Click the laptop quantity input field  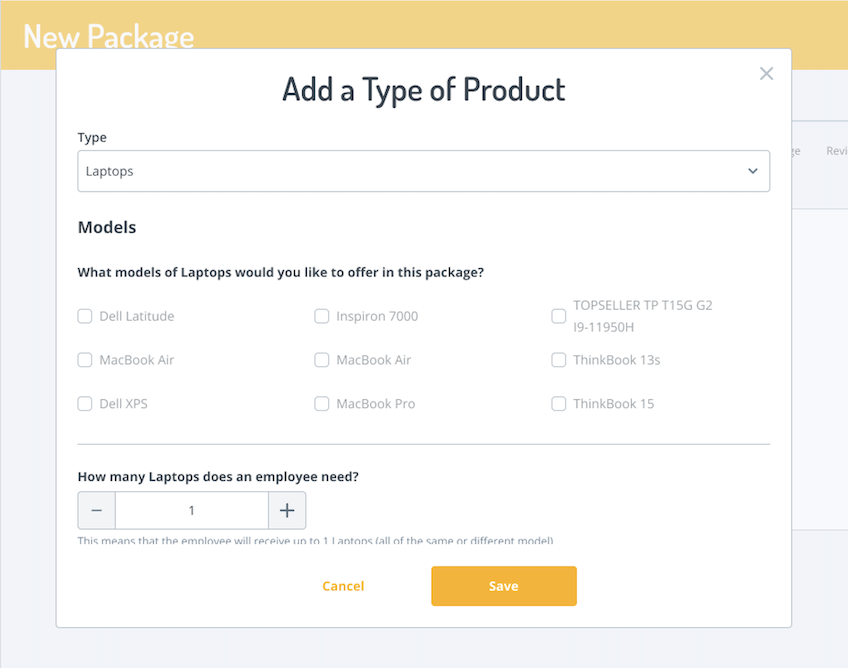point(191,510)
